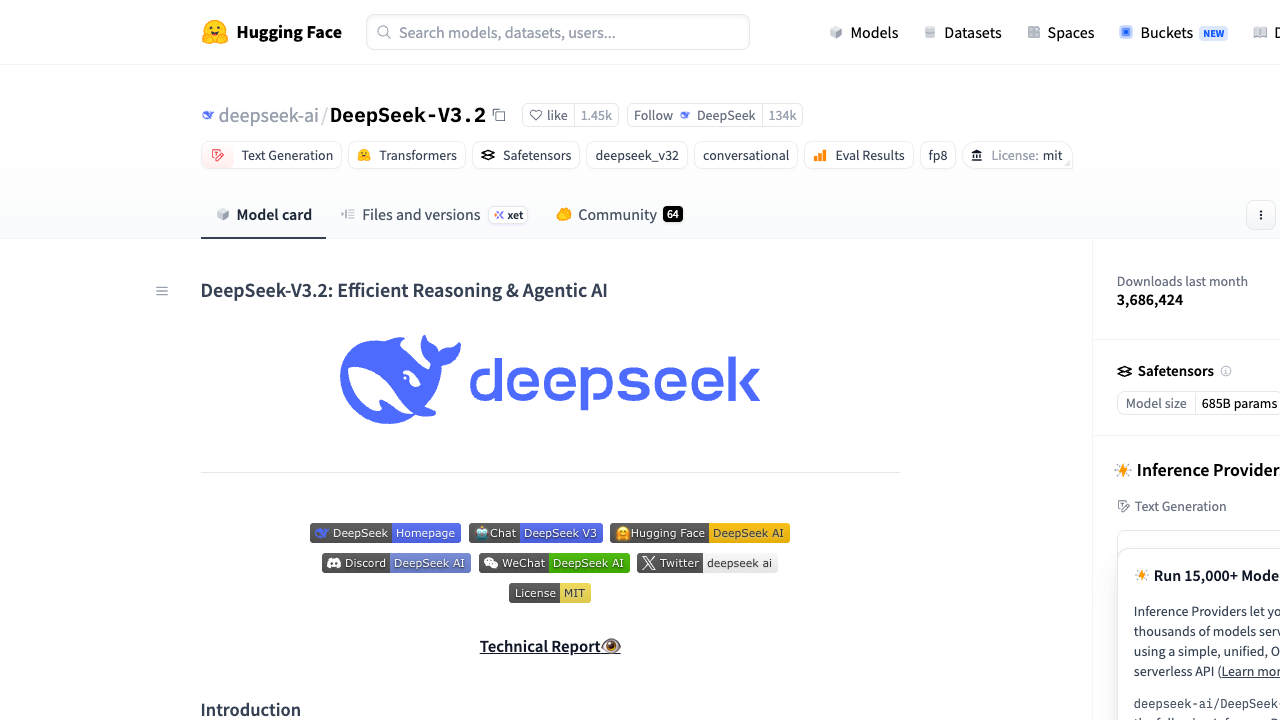The width and height of the screenshot is (1280, 720).
Task: Open the deepseek-ai organization link
Action: tap(268, 115)
